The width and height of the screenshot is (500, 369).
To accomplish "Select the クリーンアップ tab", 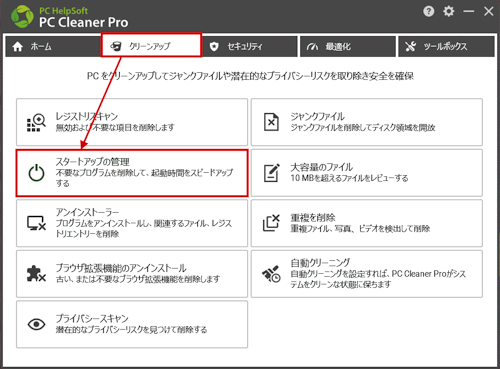I will pos(151,45).
